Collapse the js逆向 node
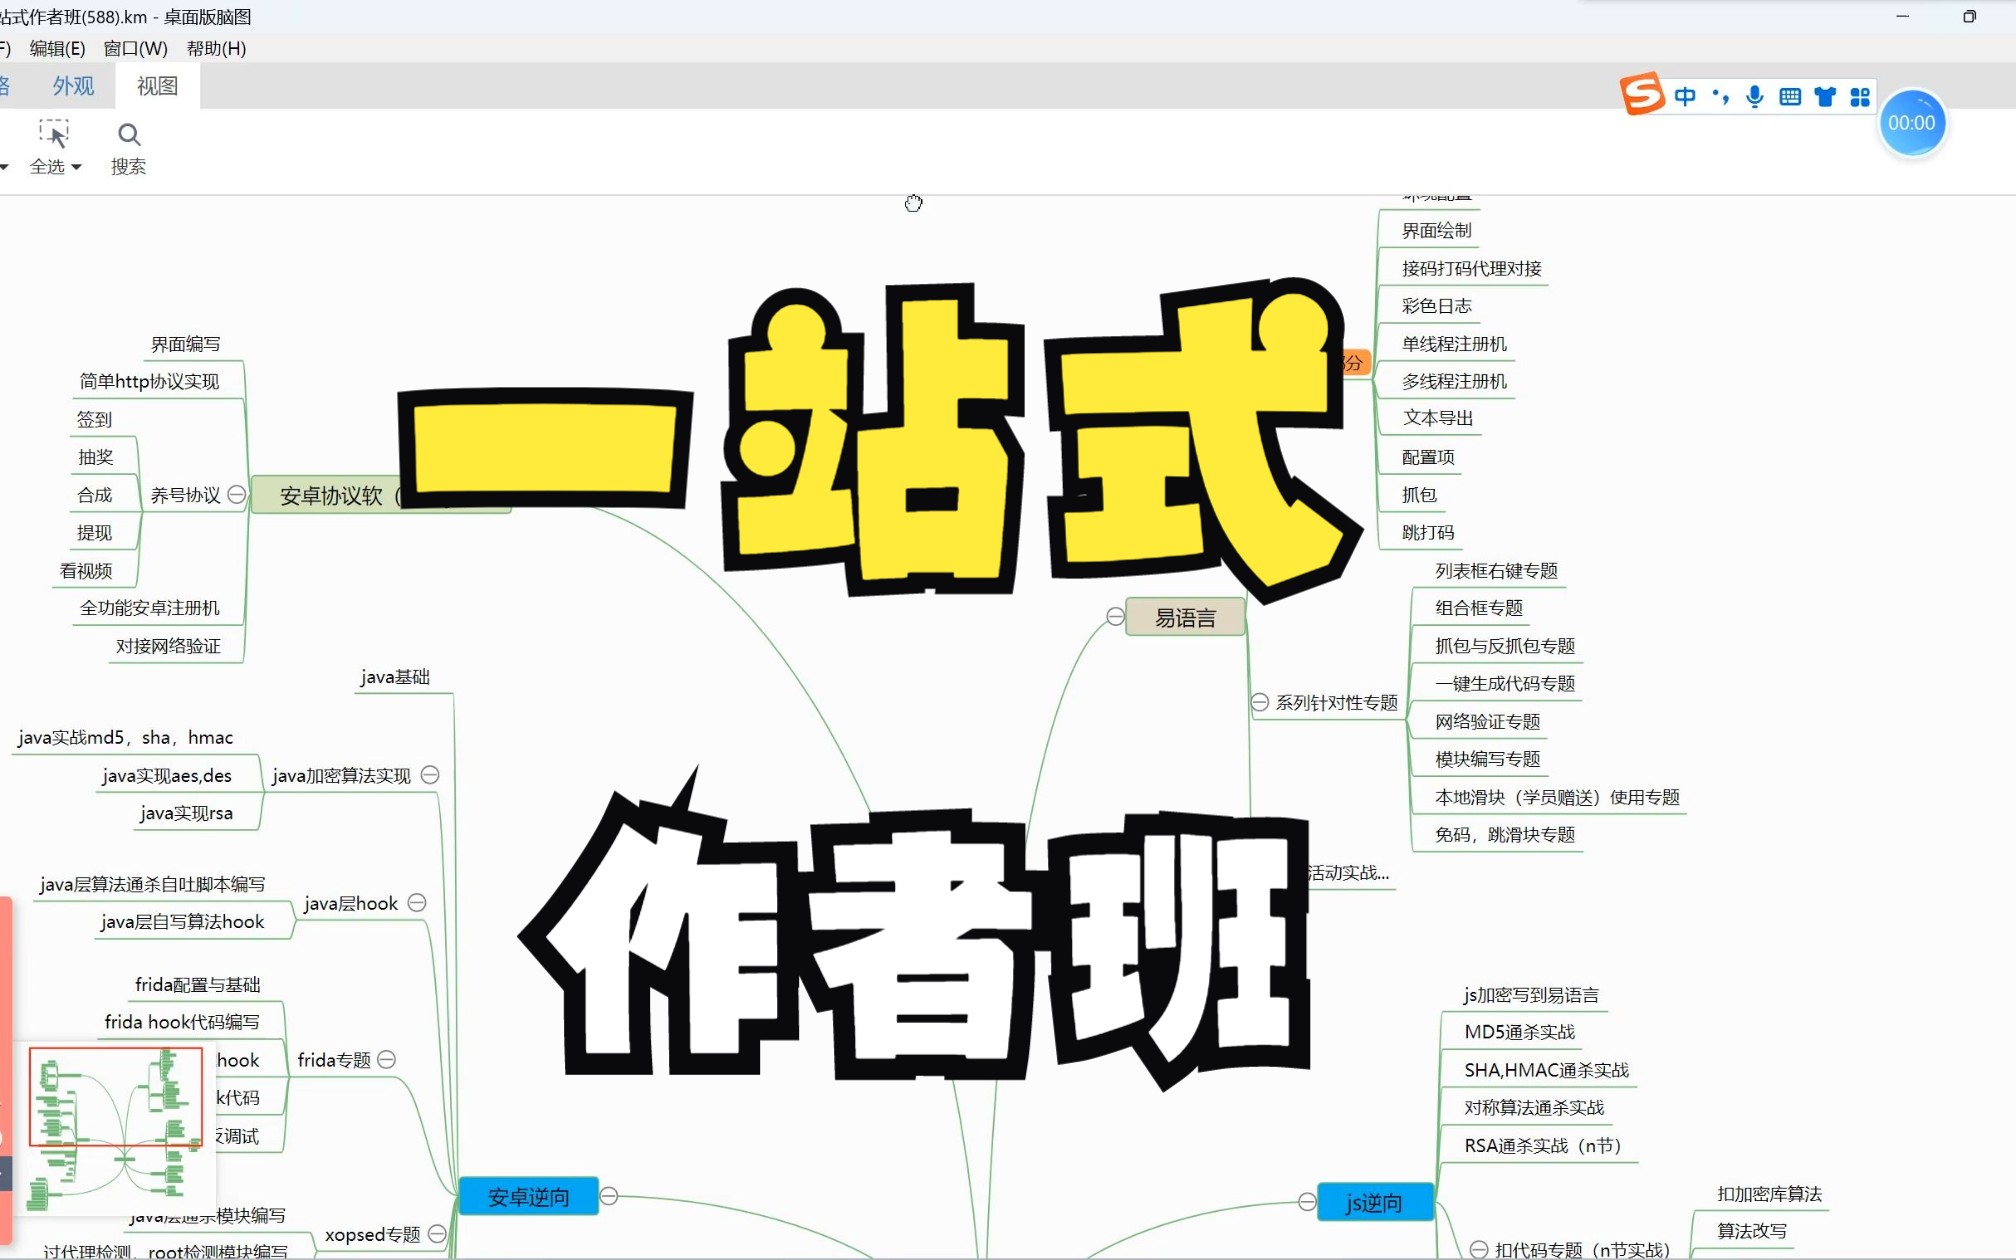2016x1260 pixels. 1307,1202
